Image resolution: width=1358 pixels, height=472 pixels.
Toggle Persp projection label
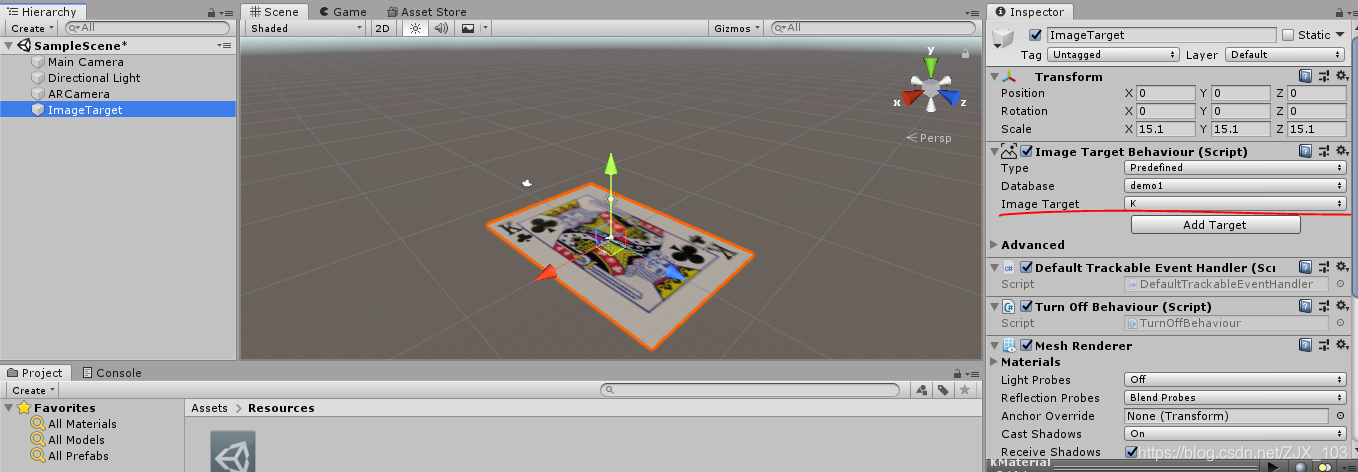point(929,138)
